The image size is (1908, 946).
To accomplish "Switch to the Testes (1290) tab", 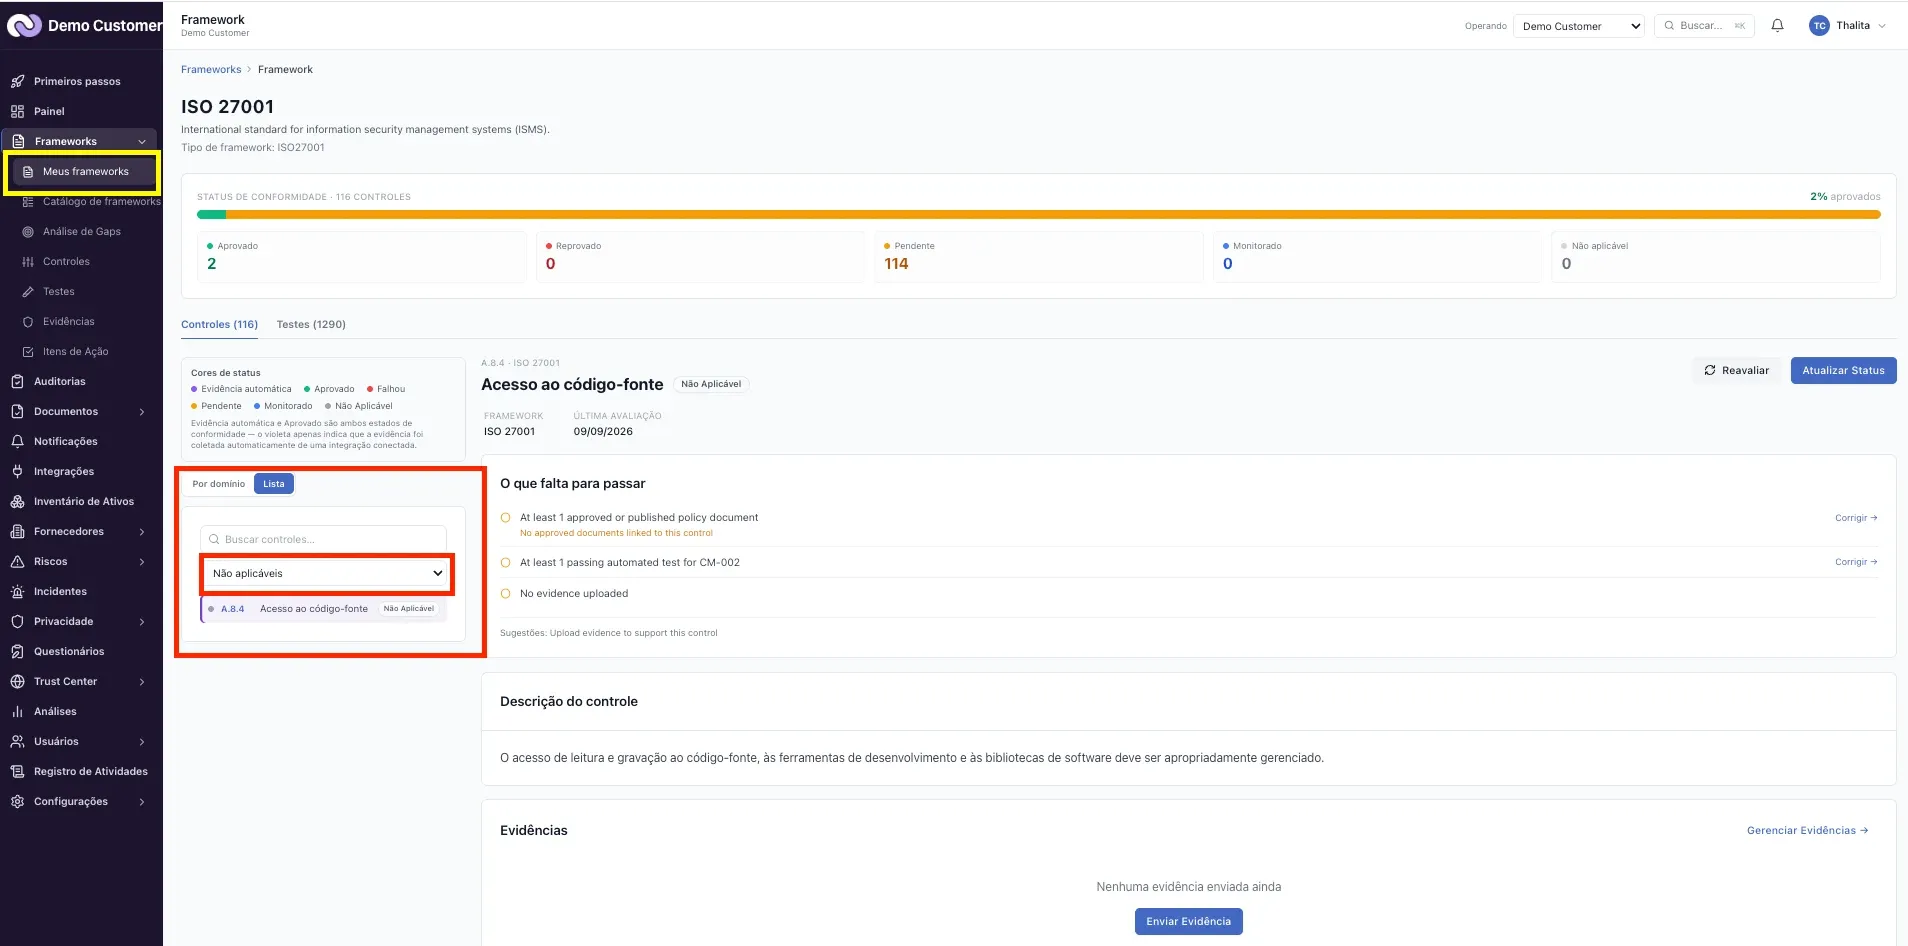I will click(311, 324).
